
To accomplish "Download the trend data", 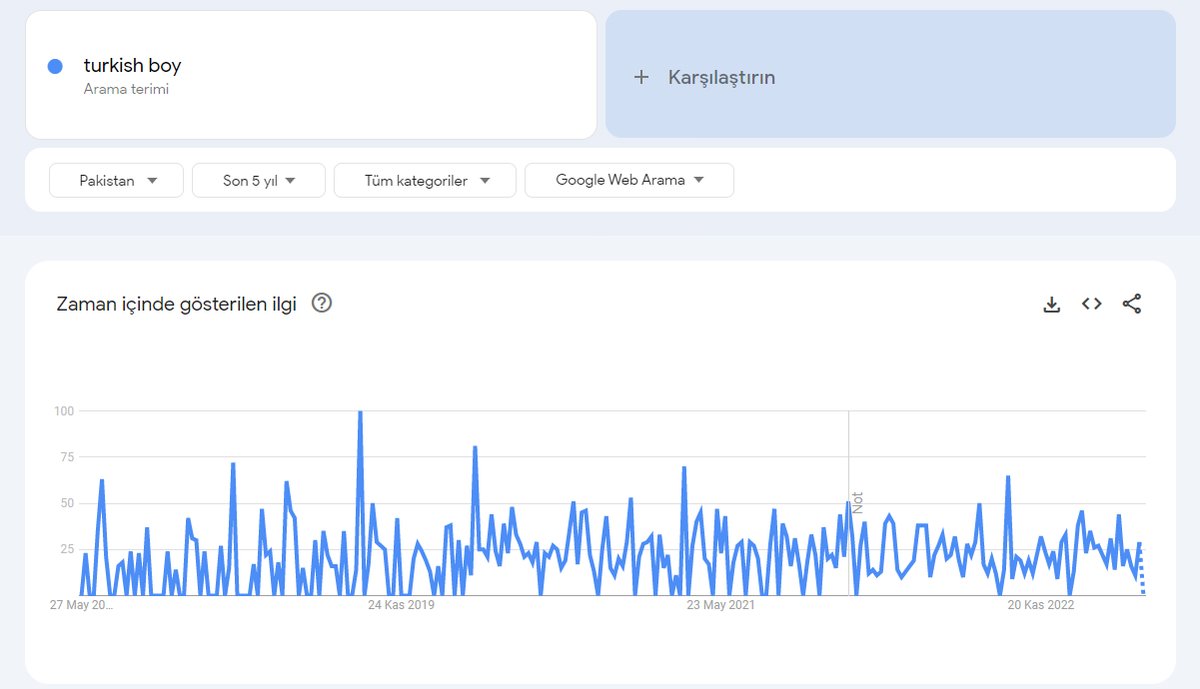I will click(1052, 303).
